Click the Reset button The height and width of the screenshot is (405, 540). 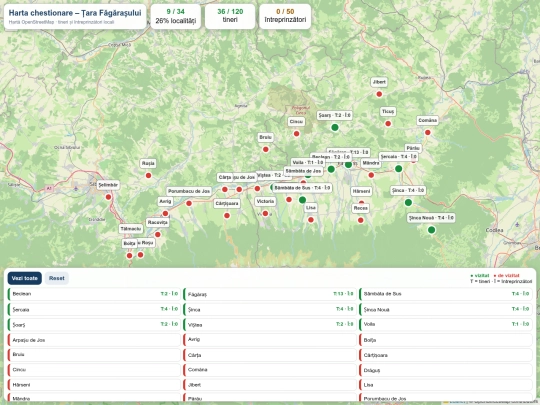(x=56, y=278)
